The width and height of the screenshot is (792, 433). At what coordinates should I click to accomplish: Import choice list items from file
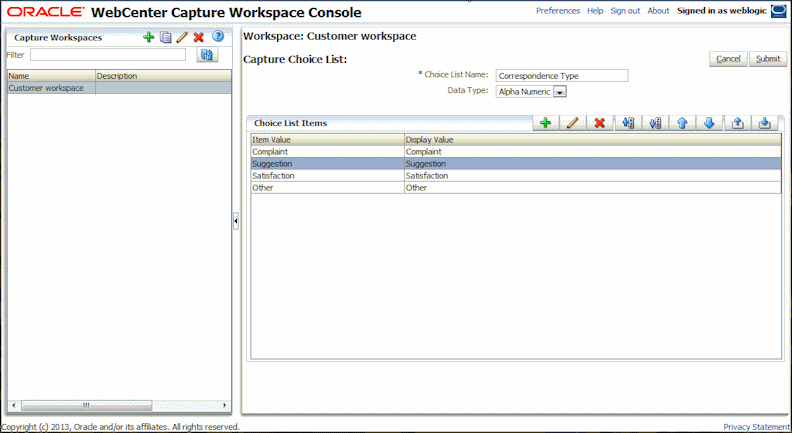click(765, 123)
